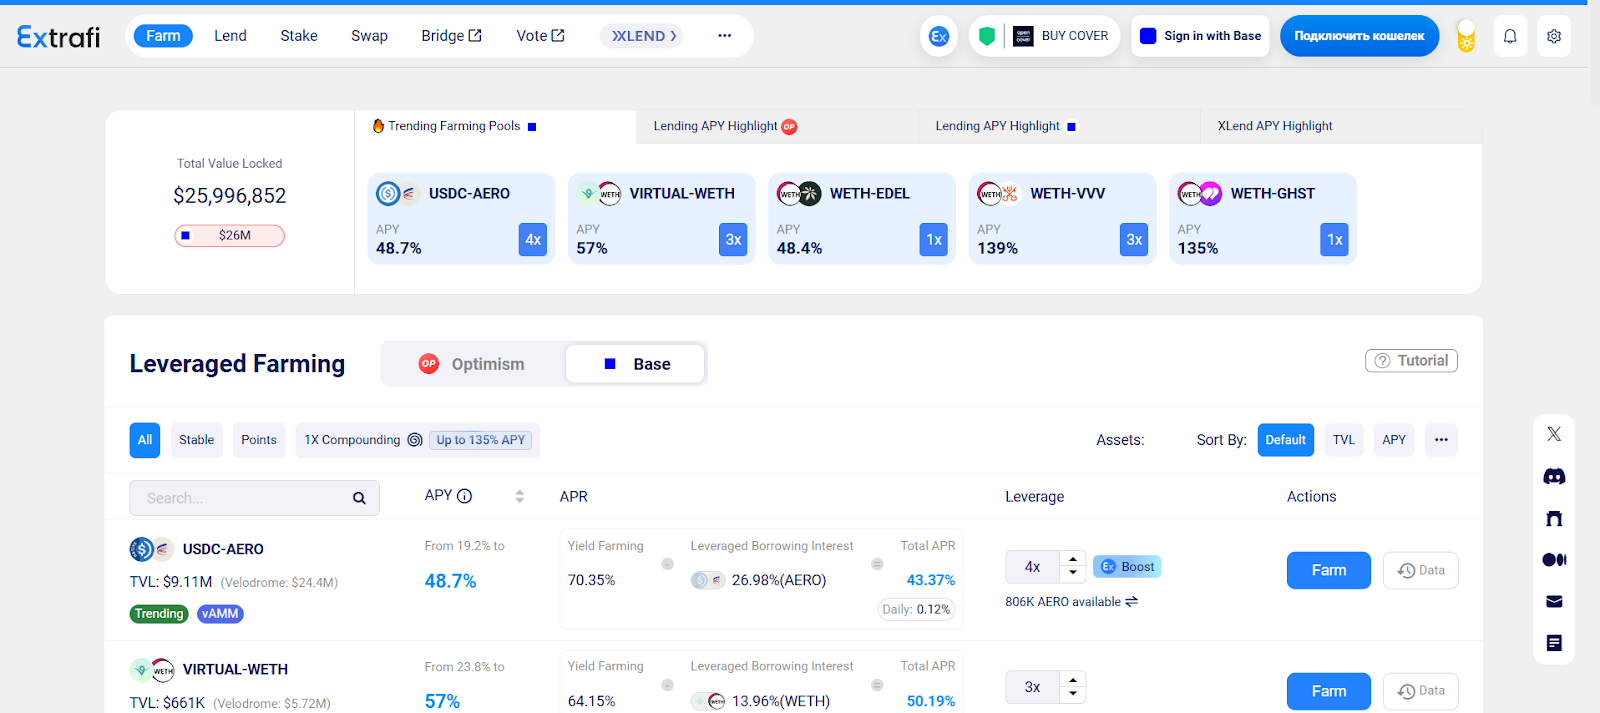1600x713 pixels.
Task: Enable the Stable filter
Action: pyautogui.click(x=197, y=440)
